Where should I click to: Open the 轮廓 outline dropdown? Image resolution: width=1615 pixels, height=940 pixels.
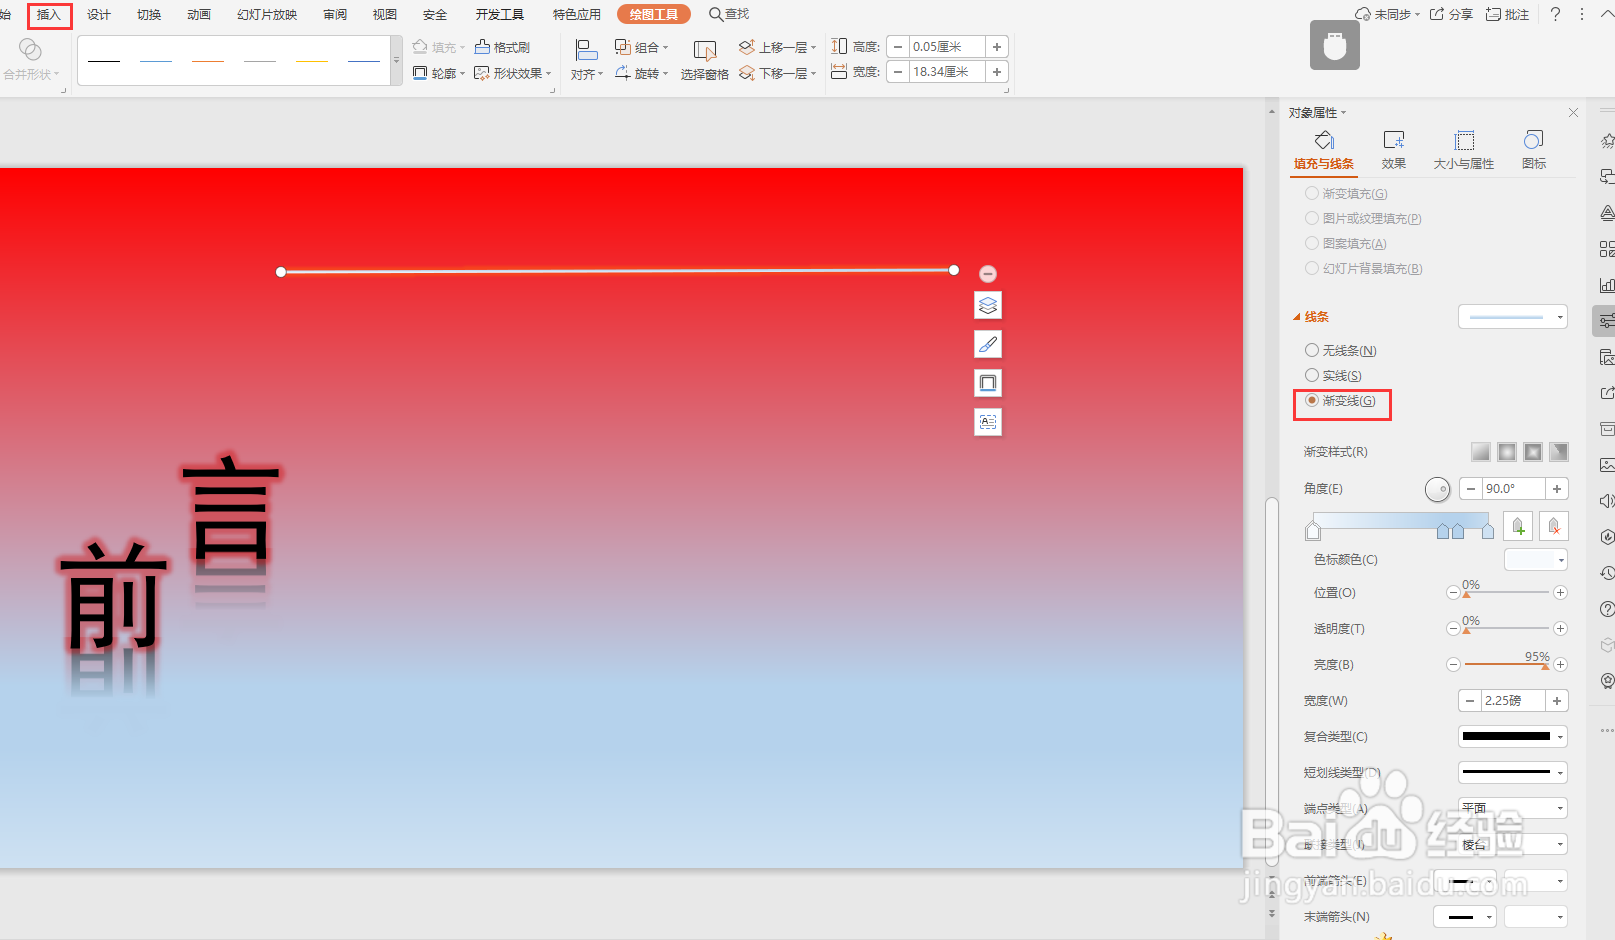click(439, 73)
